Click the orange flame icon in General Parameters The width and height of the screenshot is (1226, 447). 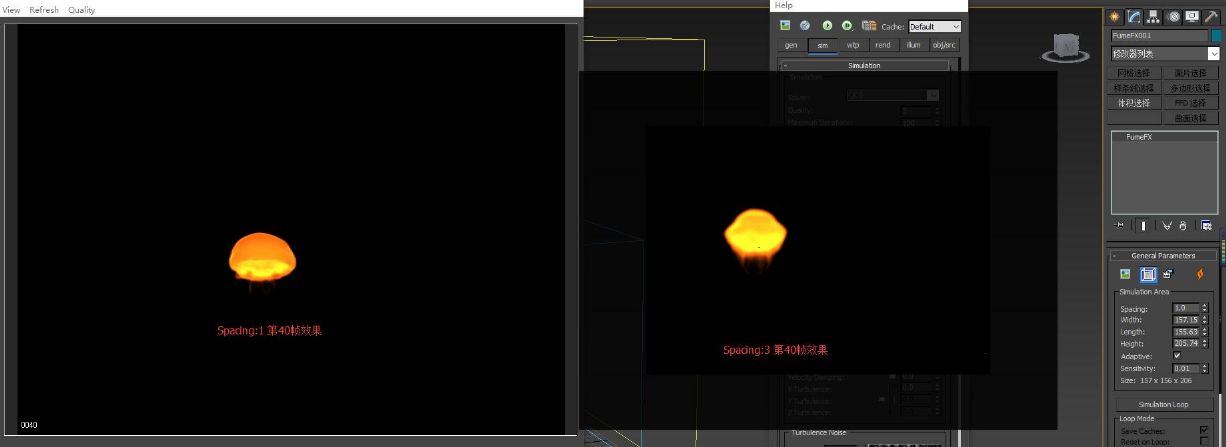(1201, 274)
